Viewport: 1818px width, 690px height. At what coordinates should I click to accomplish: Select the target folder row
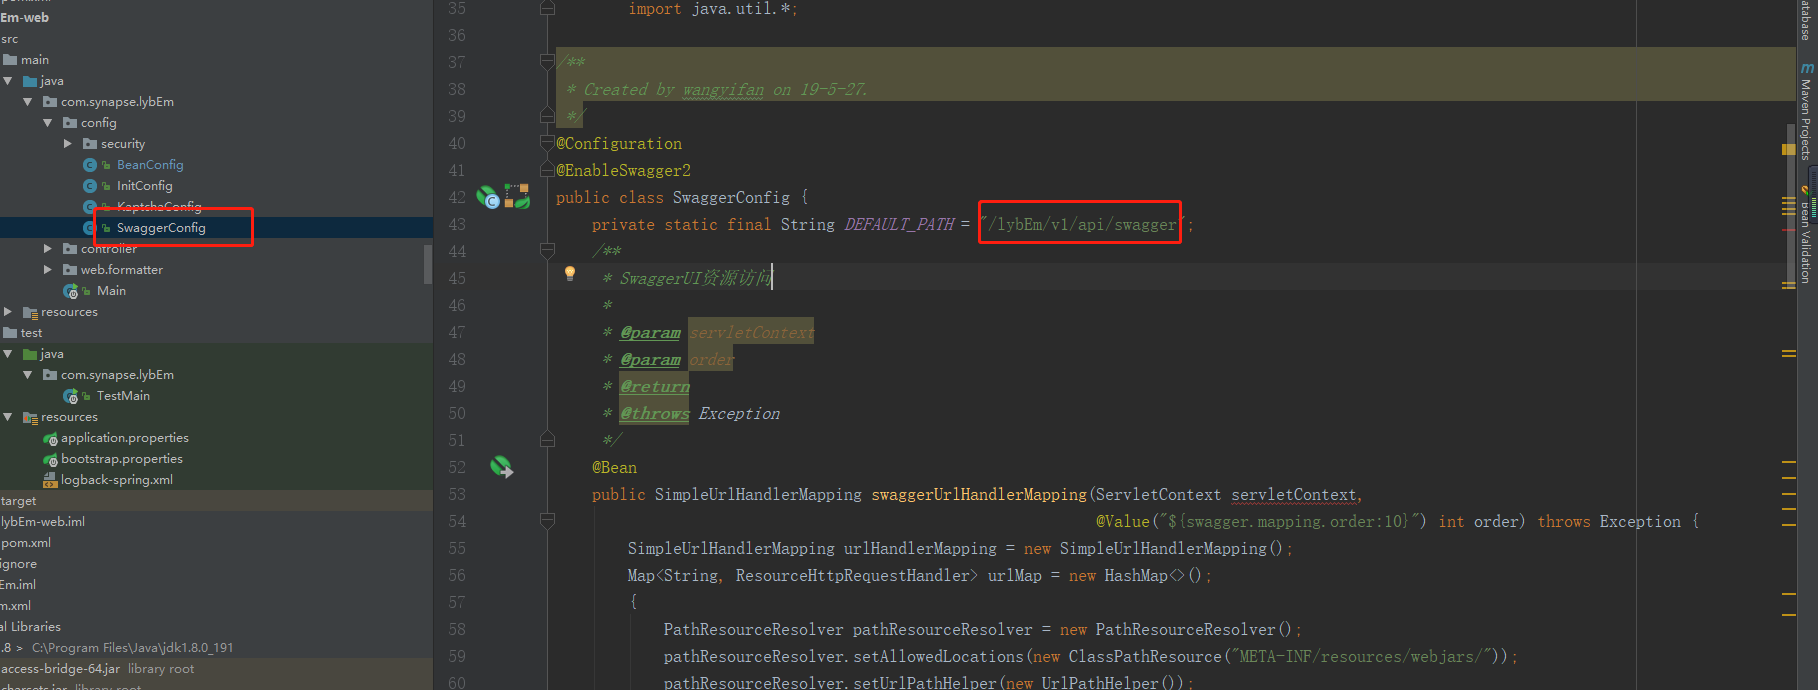pos(216,501)
